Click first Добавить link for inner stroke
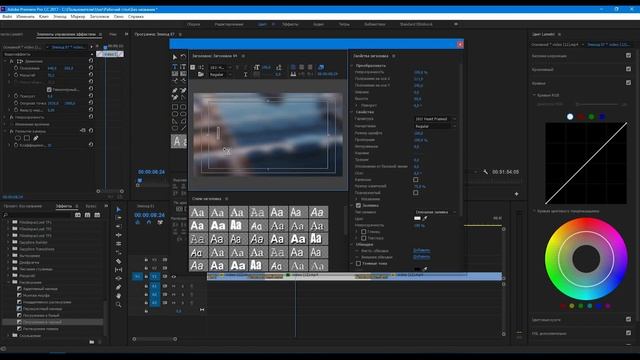Viewport: 640px width, 360px height. (x=422, y=251)
